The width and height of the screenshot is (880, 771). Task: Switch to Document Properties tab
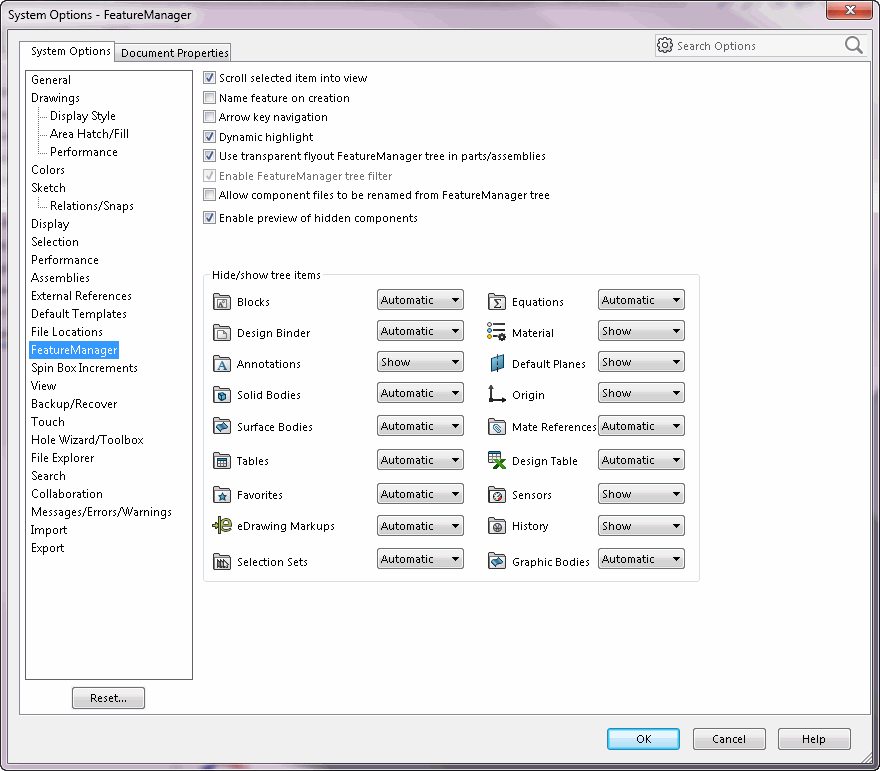pos(174,53)
